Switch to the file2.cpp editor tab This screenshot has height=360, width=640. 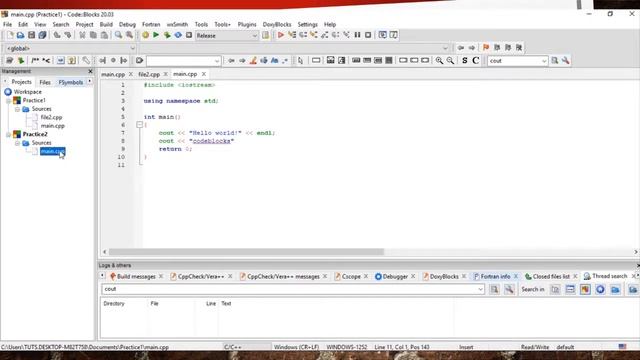click(x=149, y=74)
